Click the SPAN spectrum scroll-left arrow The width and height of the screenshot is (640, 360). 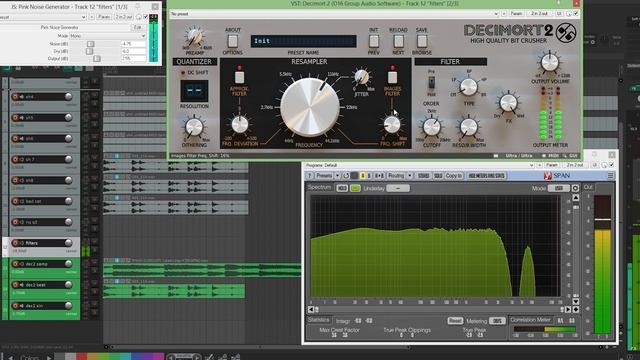point(311,309)
